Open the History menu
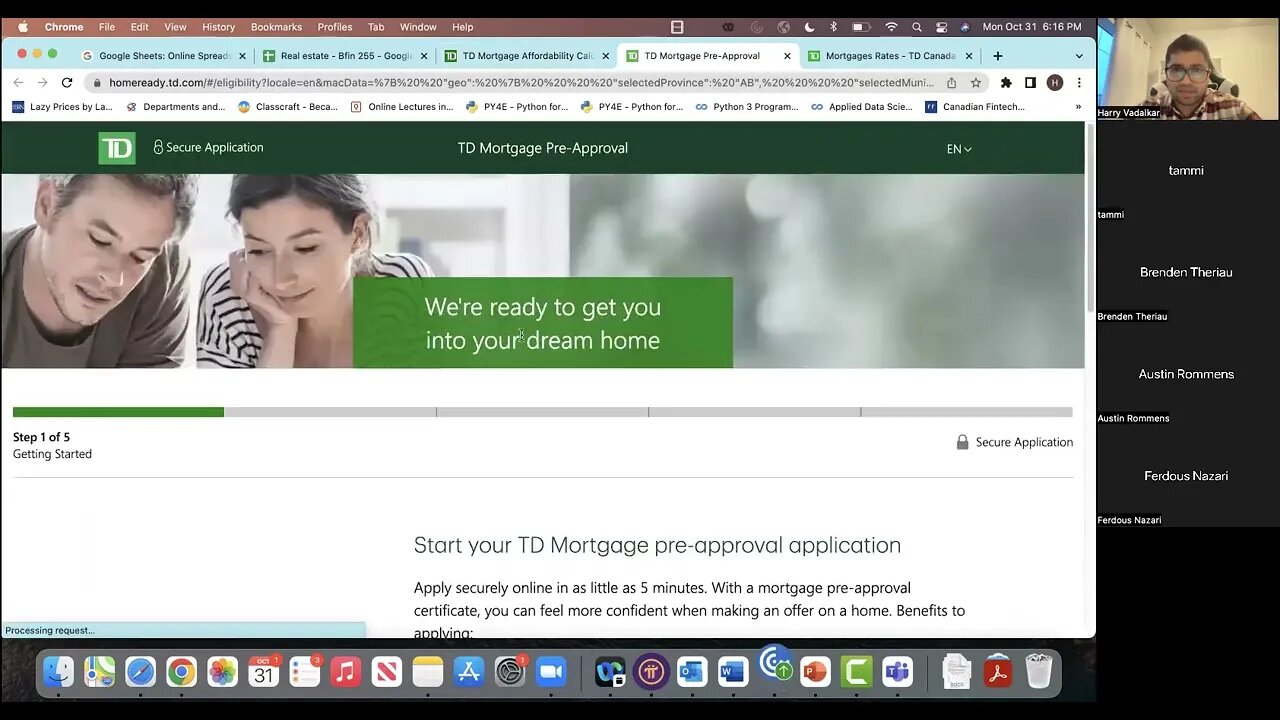1280x720 pixels. click(218, 27)
